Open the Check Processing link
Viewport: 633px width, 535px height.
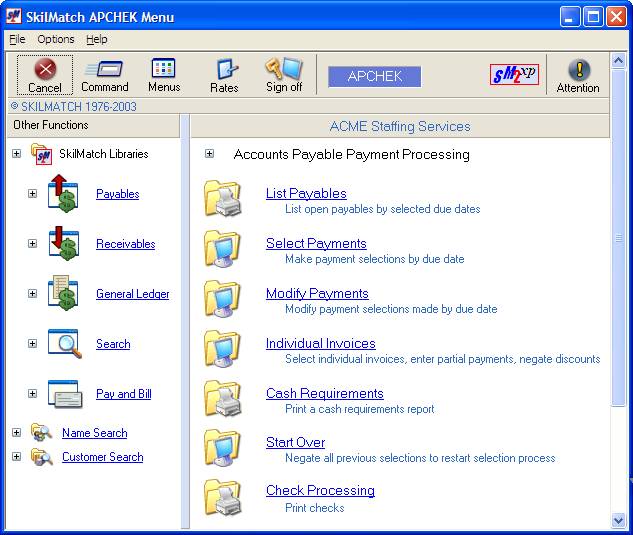[x=320, y=491]
